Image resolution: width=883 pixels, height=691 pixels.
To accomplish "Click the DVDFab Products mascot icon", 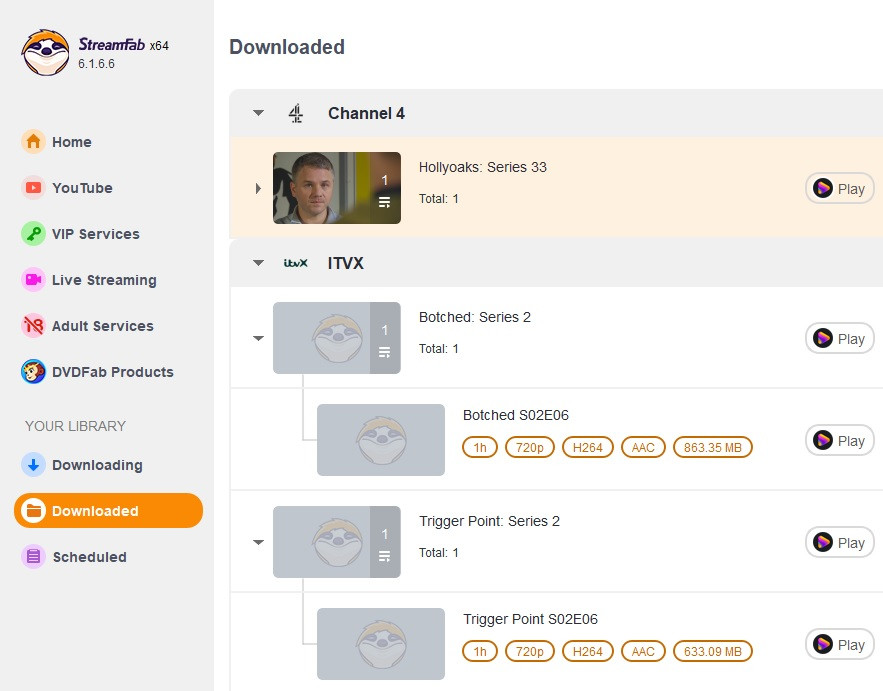I will (33, 372).
